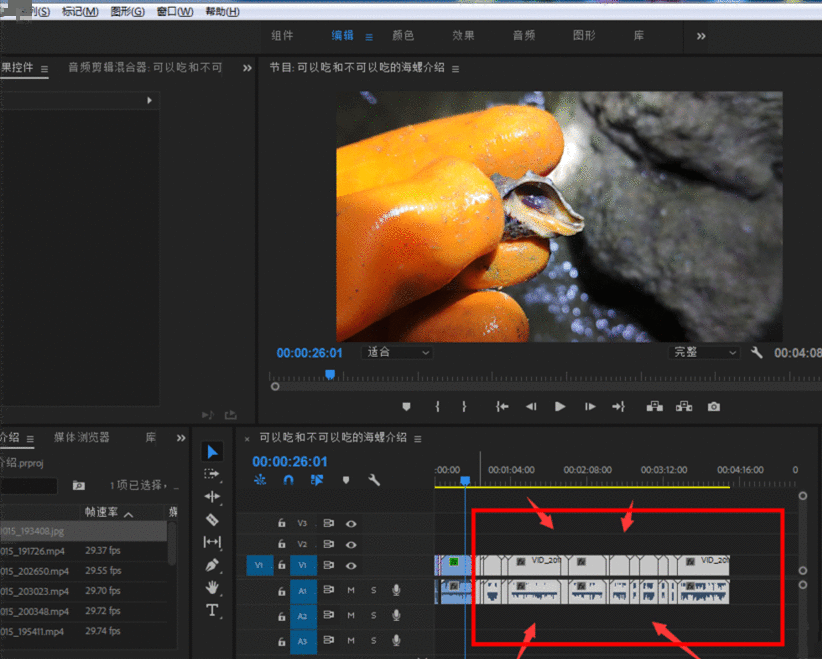The width and height of the screenshot is (822, 659).
Task: Open the 媒体浏览器 panel tab
Action: [82, 438]
